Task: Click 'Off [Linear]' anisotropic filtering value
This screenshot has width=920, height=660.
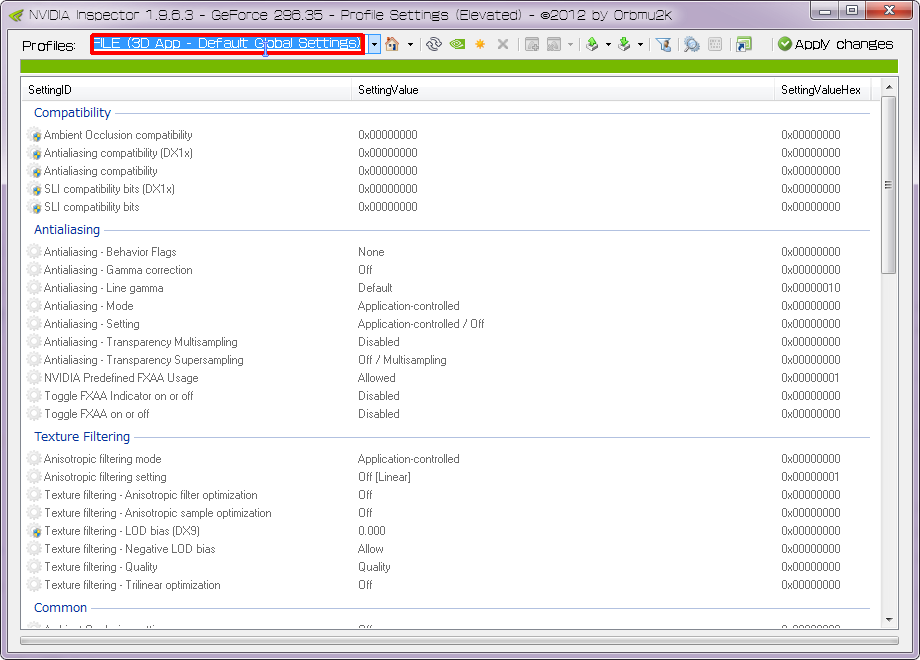Action: click(384, 477)
